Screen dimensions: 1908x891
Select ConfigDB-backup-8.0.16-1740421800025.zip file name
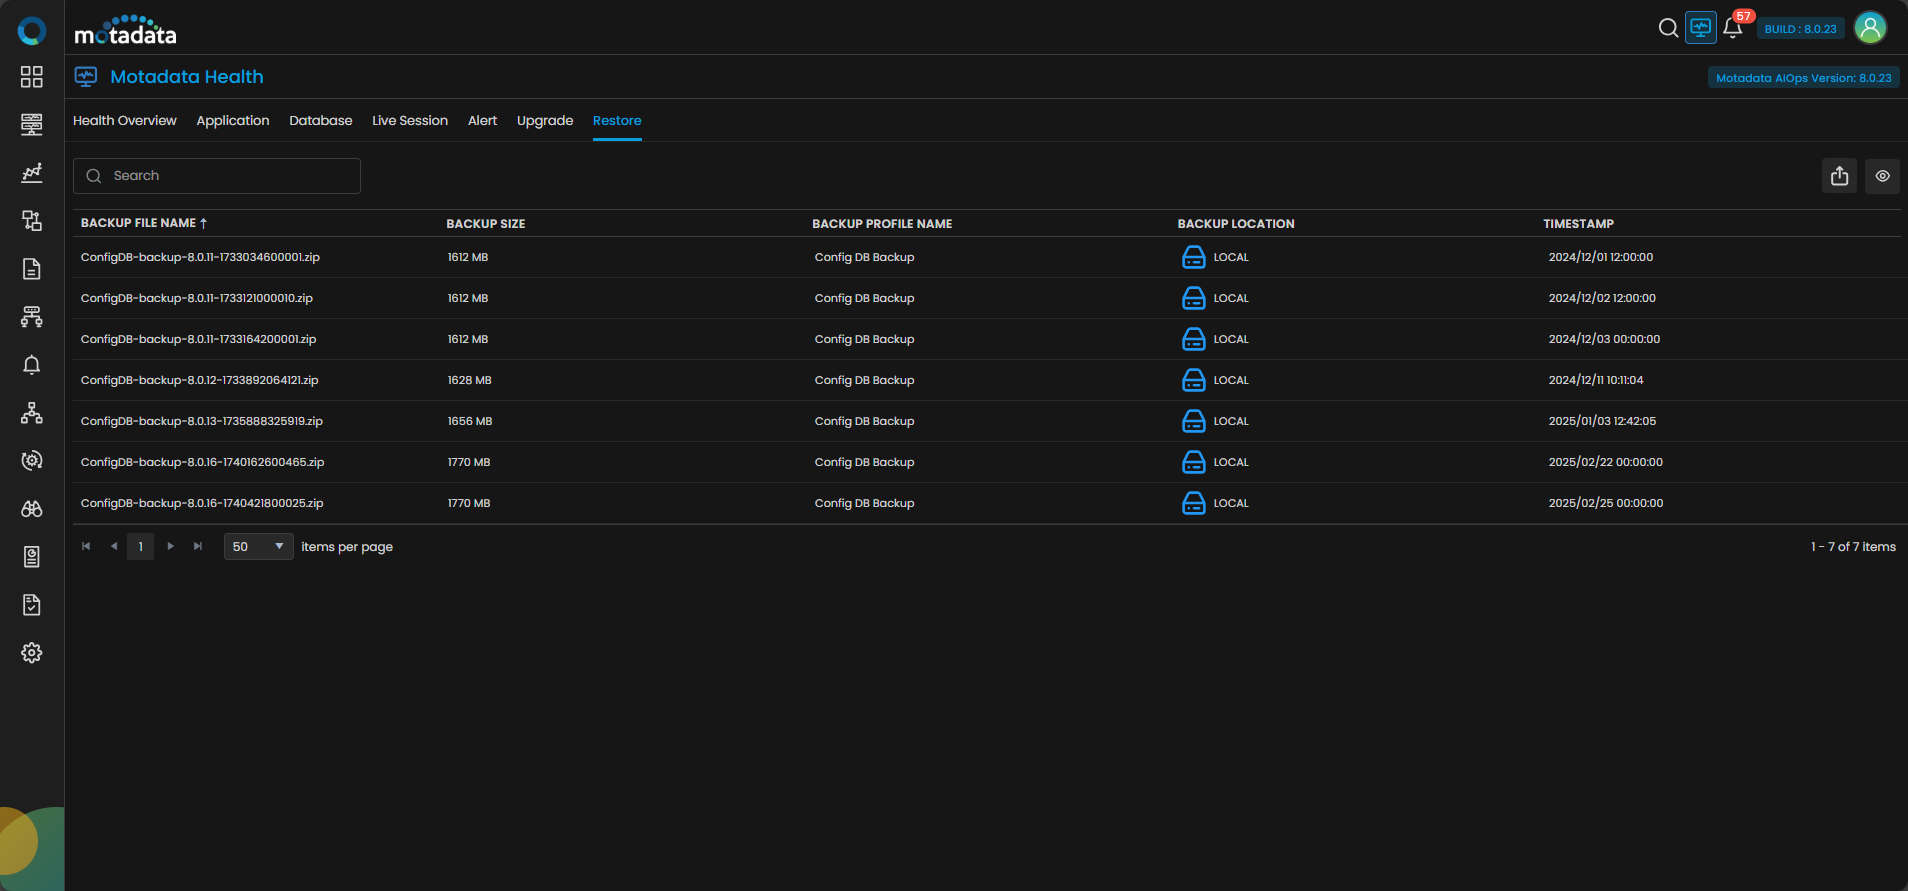point(202,503)
